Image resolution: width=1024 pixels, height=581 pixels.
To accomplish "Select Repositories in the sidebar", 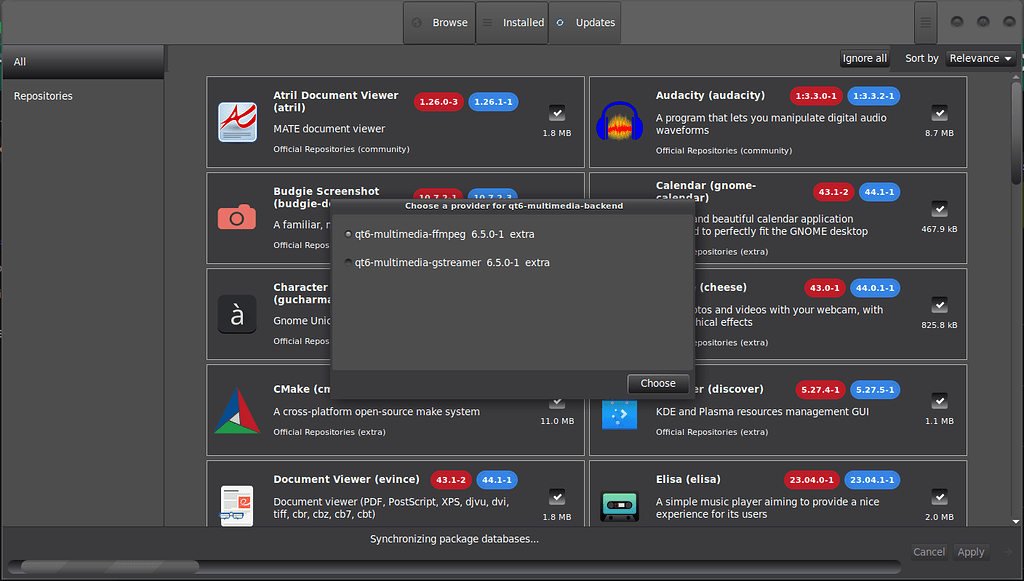I will (43, 96).
